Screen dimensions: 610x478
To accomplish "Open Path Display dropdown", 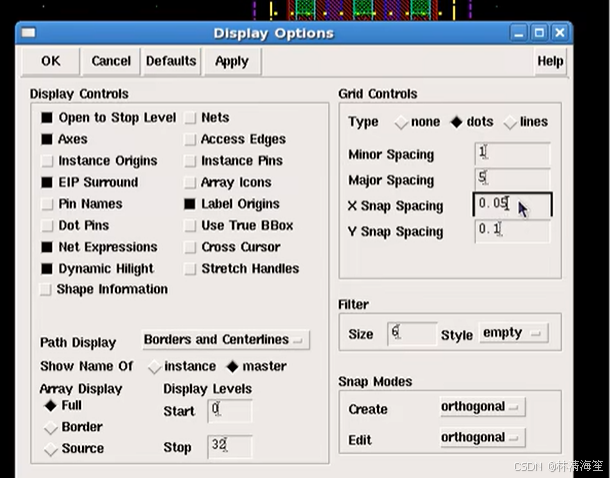I will (x=226, y=340).
